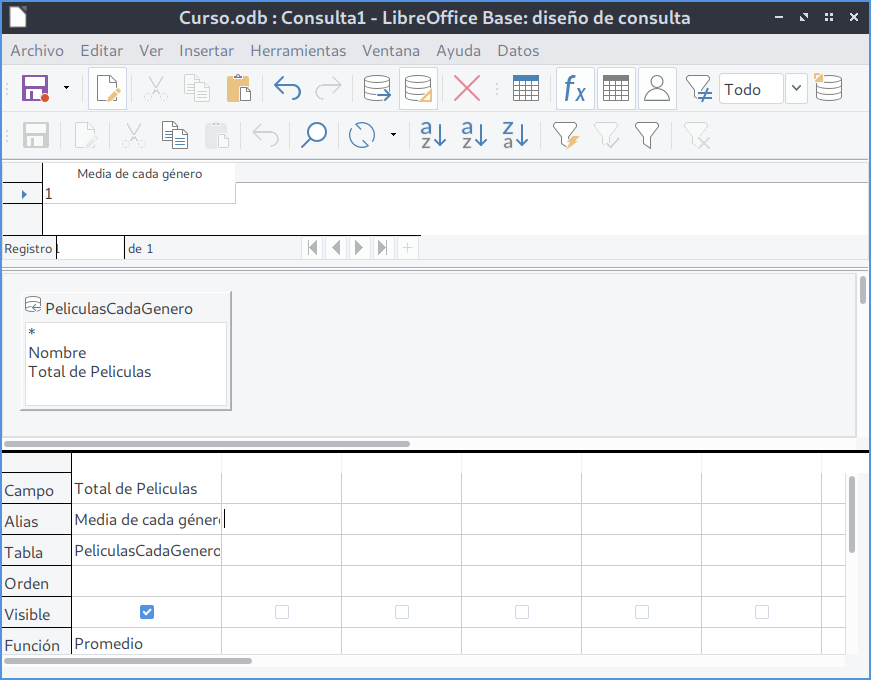
Task: Go to first record button
Action: [x=313, y=248]
